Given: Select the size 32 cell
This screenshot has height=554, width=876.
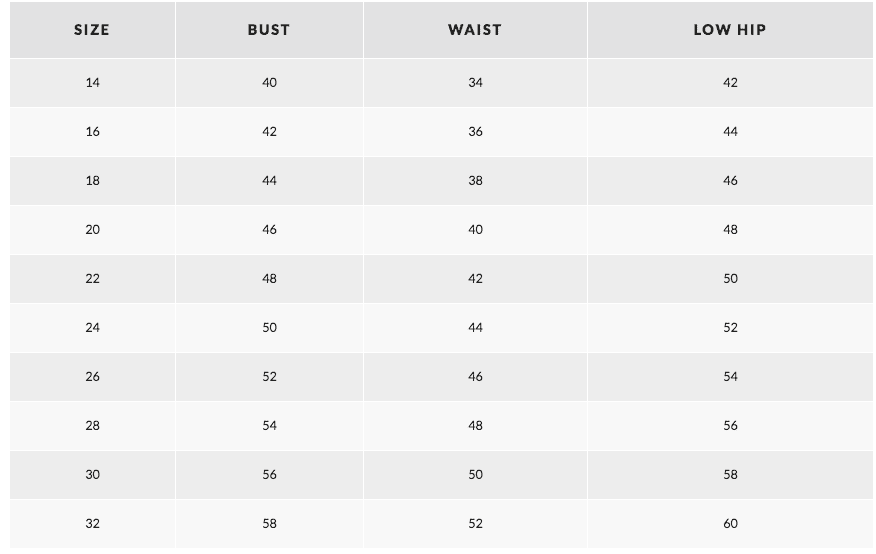Looking at the screenshot, I should 92,524.
